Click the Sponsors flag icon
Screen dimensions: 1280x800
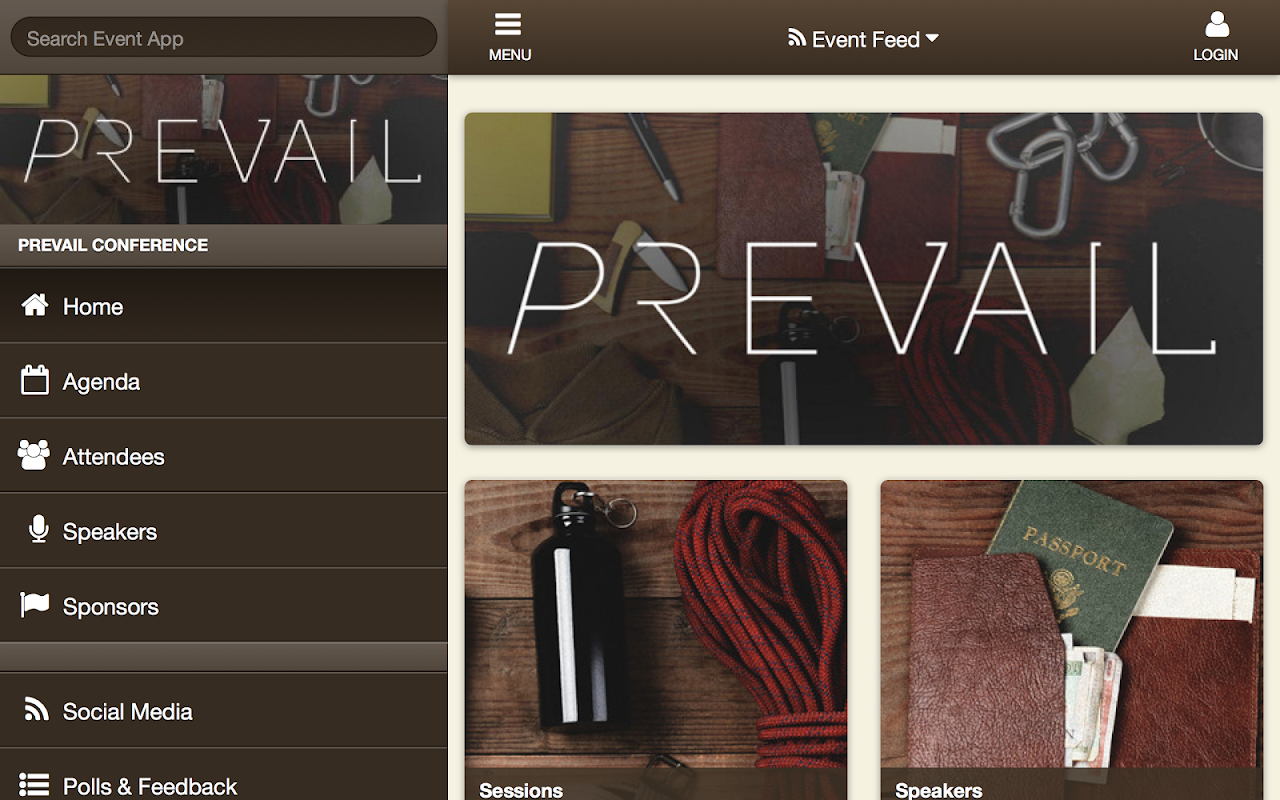(35, 605)
